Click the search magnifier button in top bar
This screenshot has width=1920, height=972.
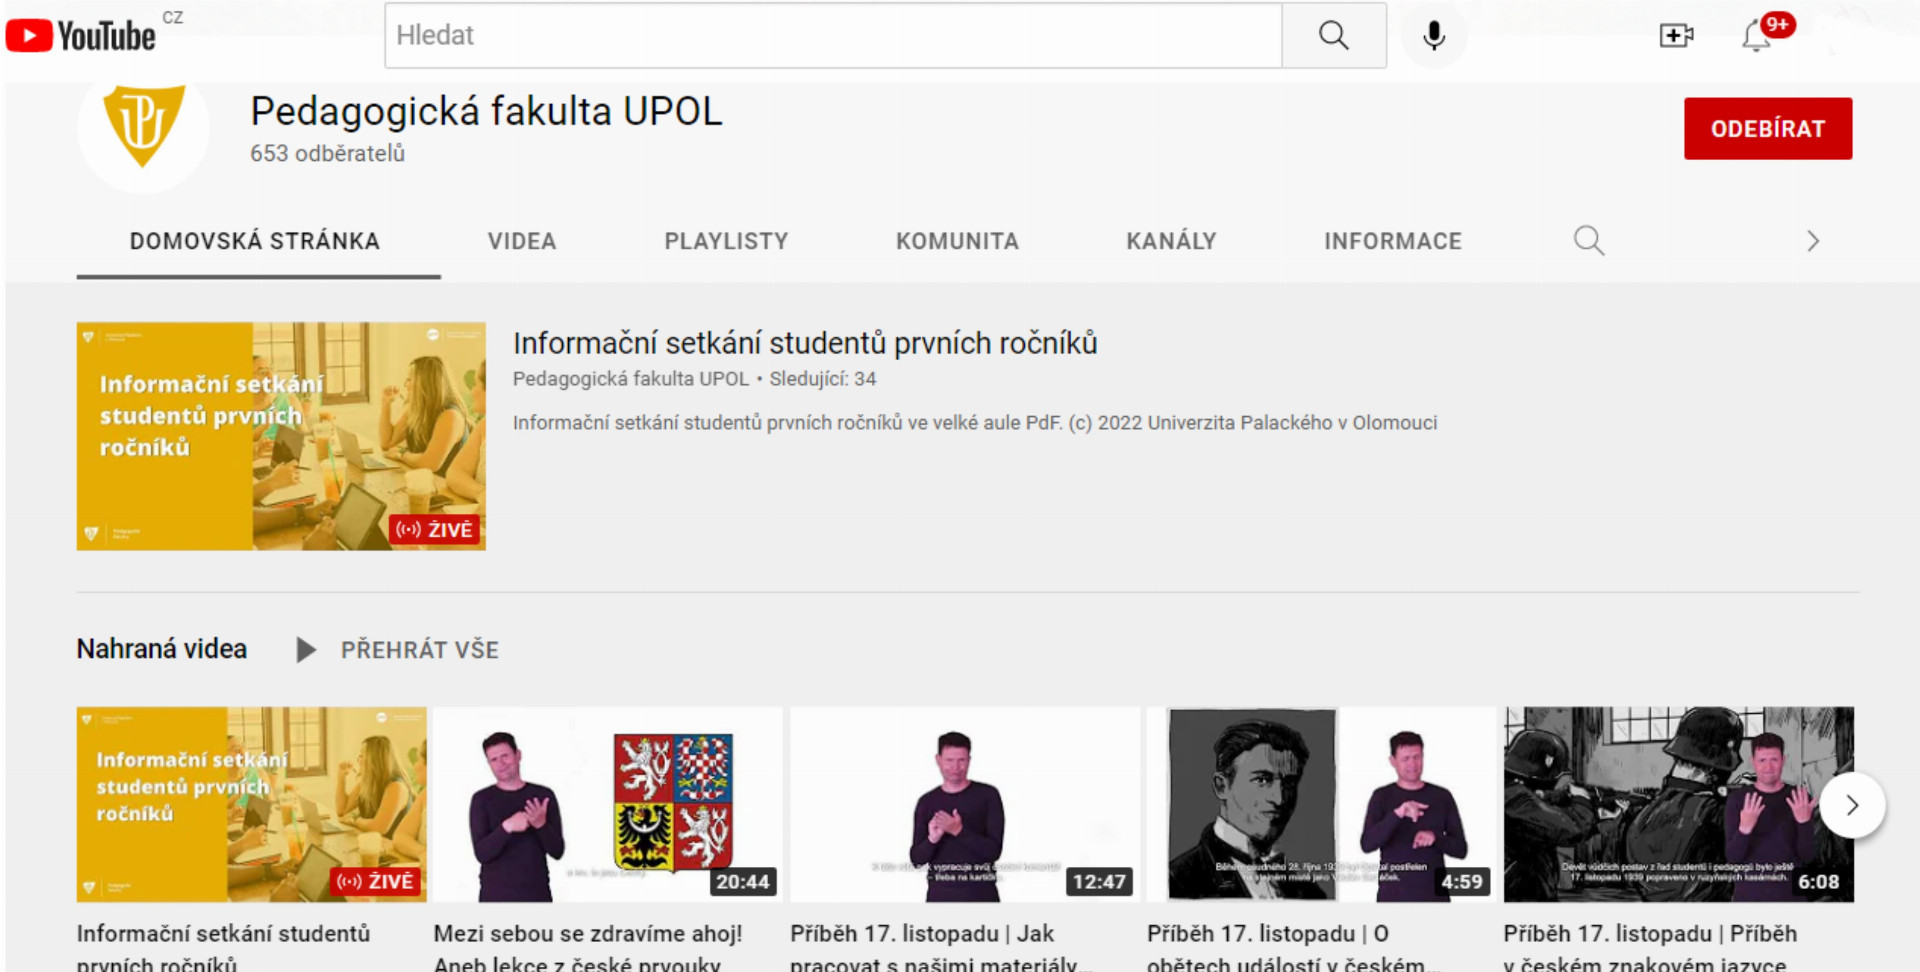click(1333, 35)
